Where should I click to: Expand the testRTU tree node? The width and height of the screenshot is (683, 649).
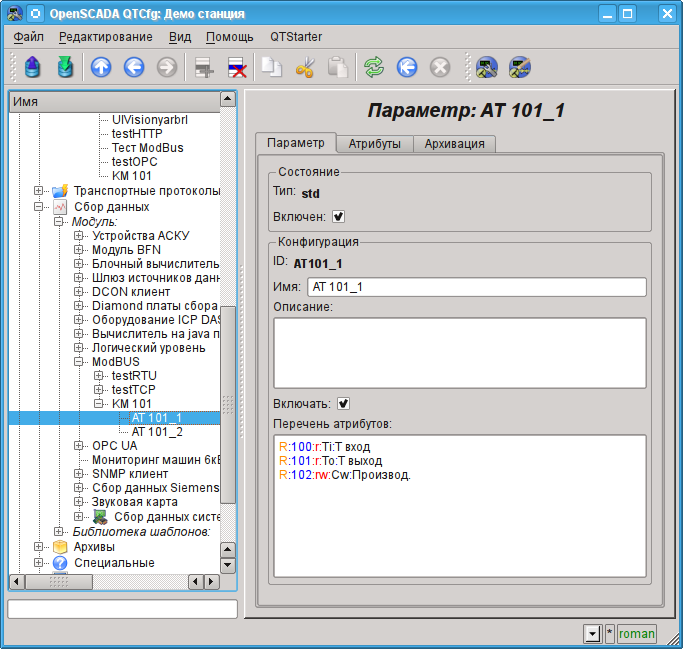[98, 376]
